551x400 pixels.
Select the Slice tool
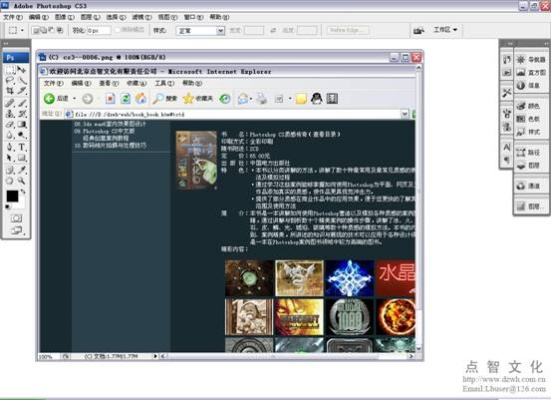click(x=22, y=91)
